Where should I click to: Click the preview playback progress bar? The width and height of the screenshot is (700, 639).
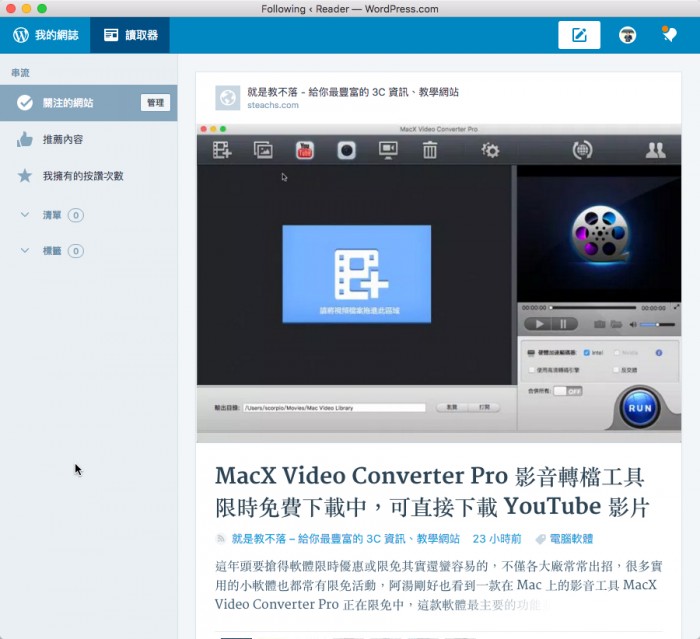click(x=593, y=308)
